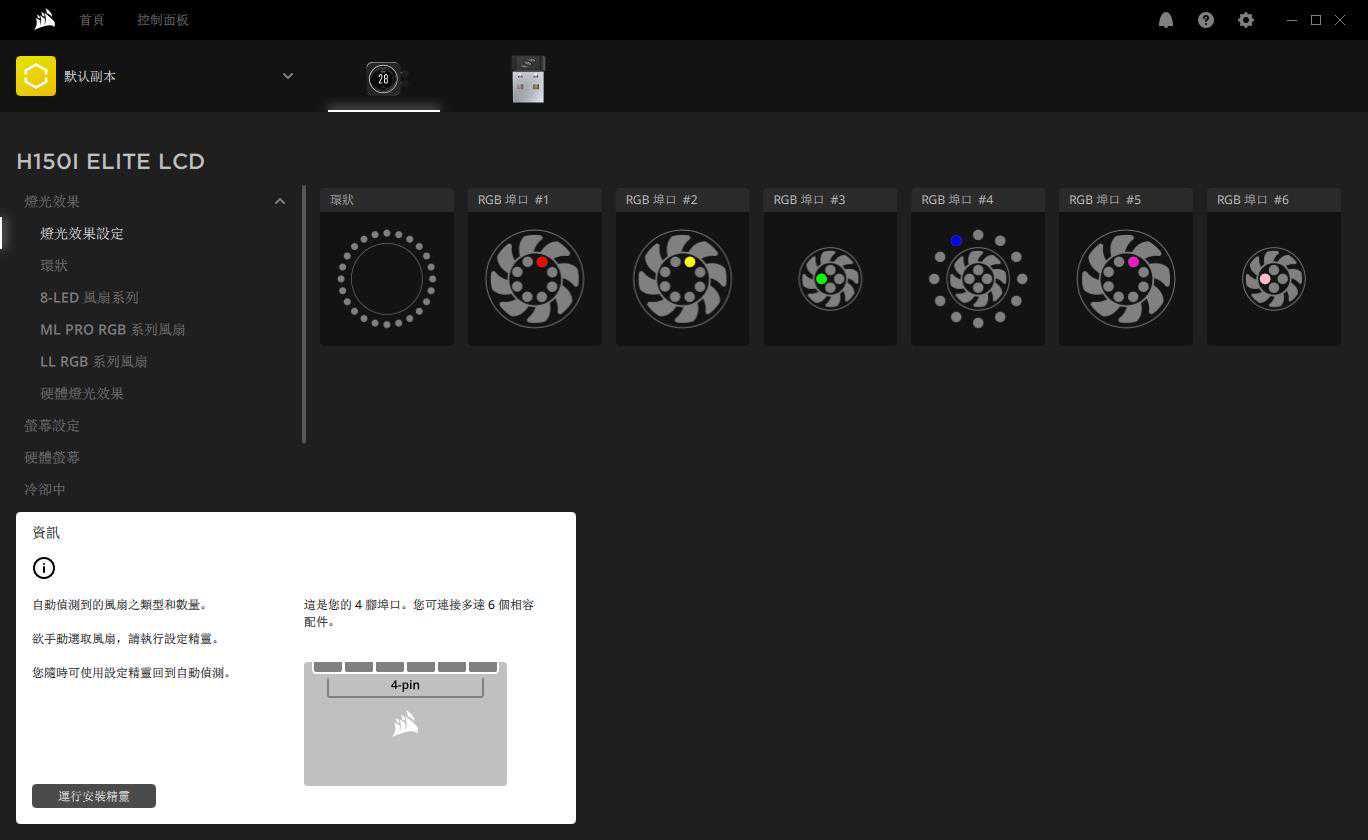1368x840 pixels.
Task: Open 螢幕設定 in the sidebar
Action: click(52, 426)
